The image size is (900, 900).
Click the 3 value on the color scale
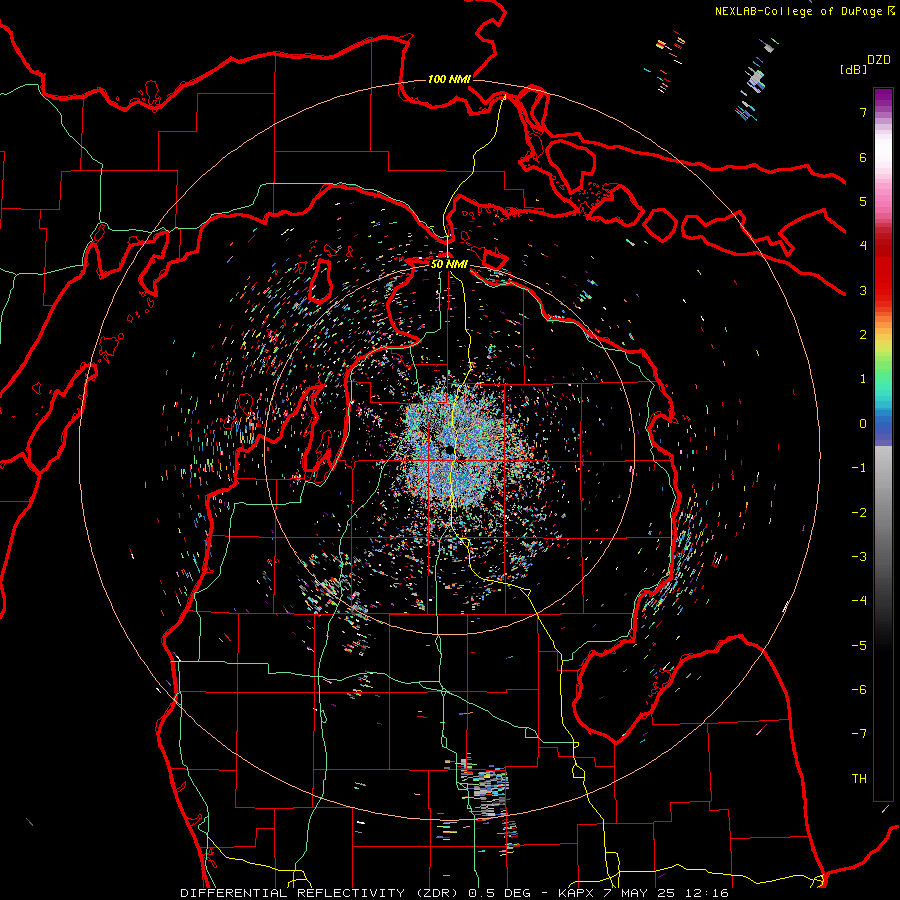(x=863, y=290)
